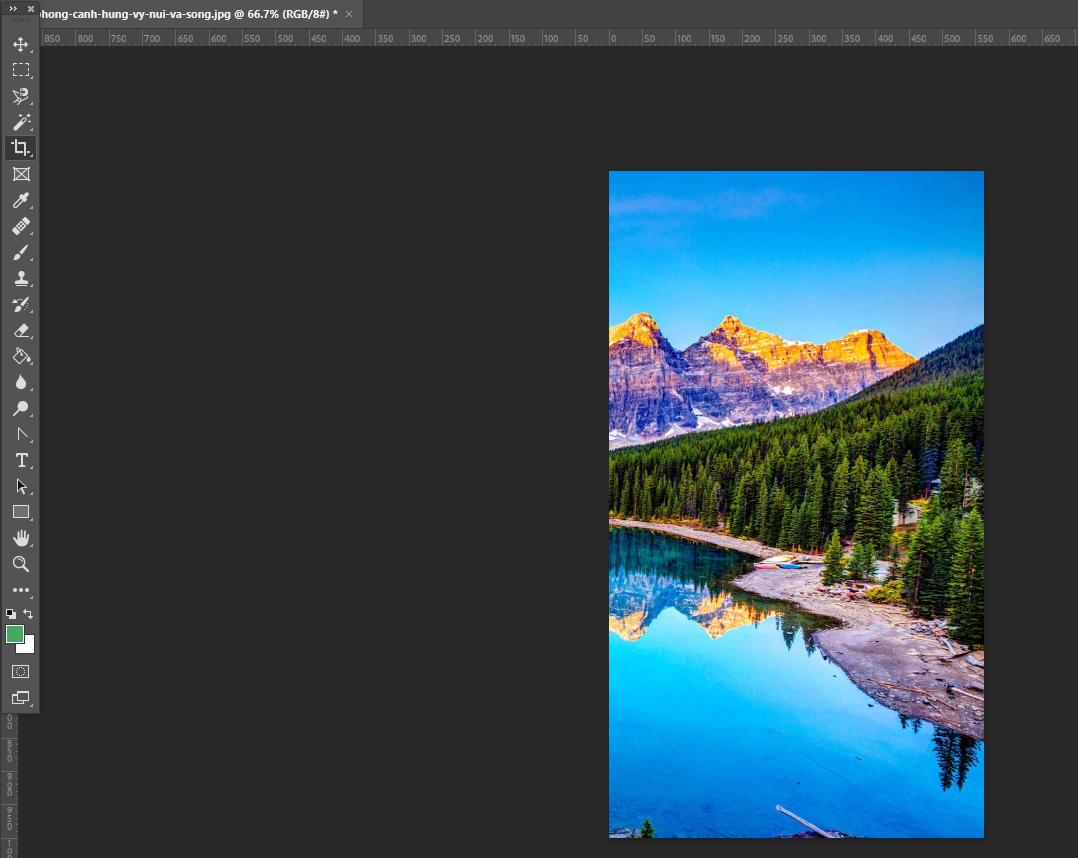Select the Zoom tool

(x=21, y=564)
